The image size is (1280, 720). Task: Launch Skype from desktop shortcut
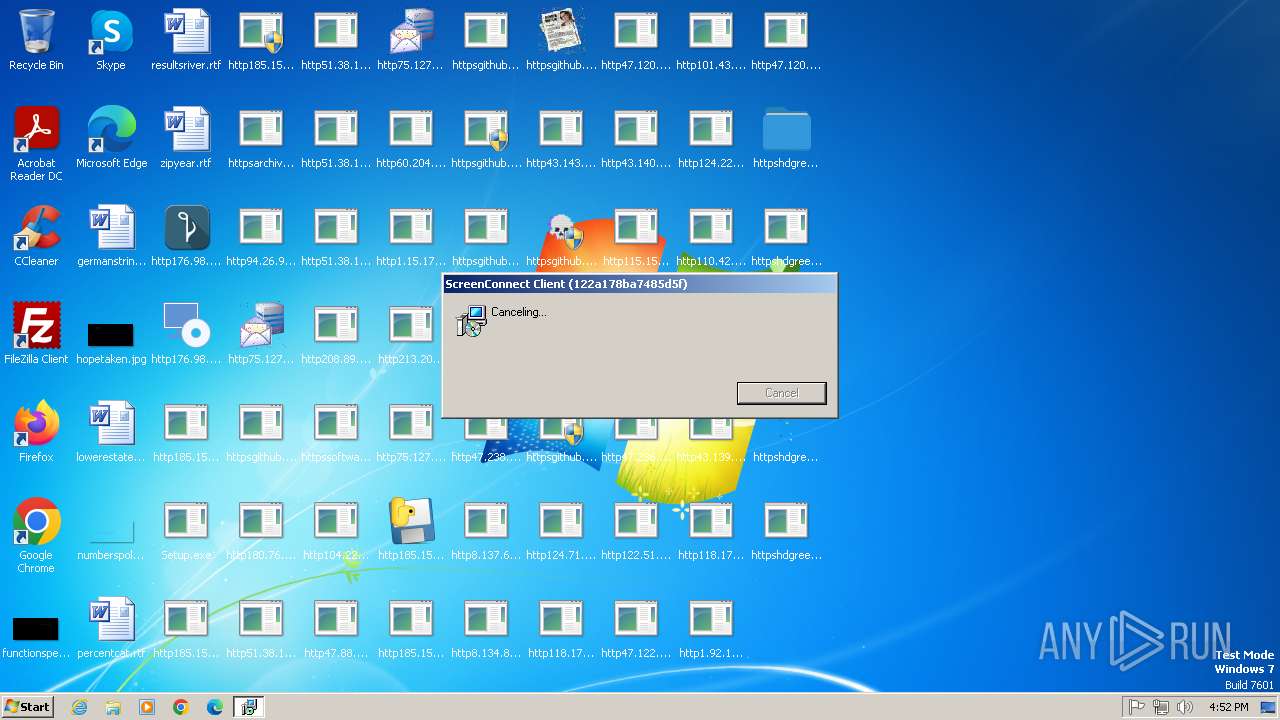[111, 40]
